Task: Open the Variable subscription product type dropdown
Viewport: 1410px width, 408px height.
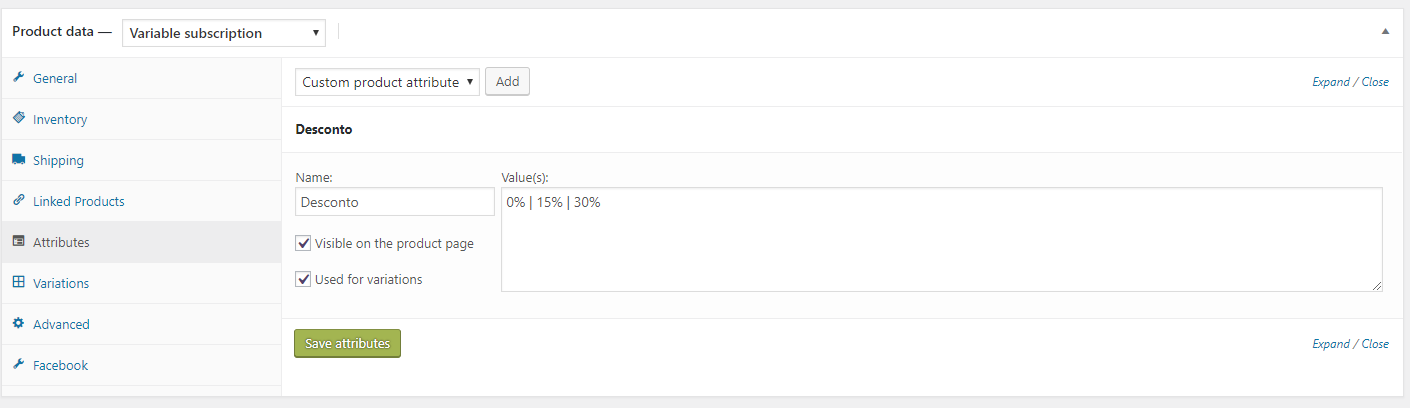Action: 223,33
